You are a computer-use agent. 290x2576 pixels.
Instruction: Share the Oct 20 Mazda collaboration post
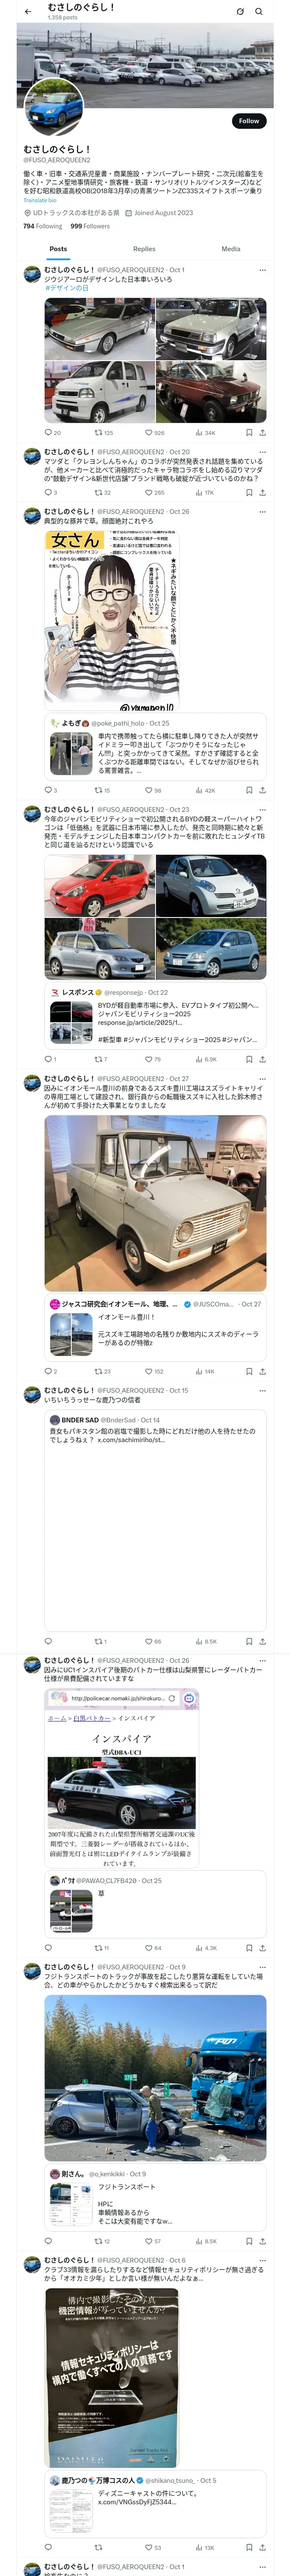point(262,493)
